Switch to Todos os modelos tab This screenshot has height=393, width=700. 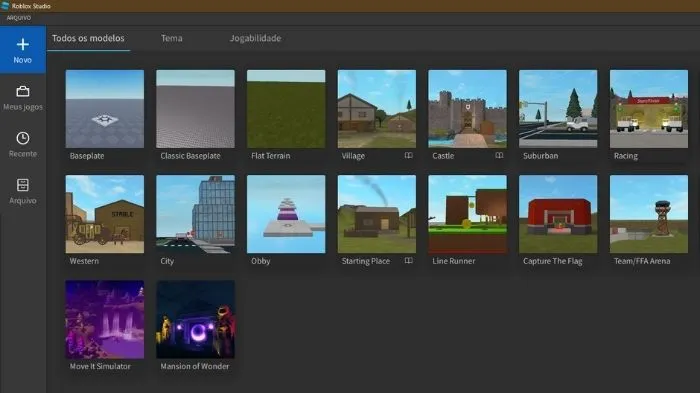pyautogui.click(x=88, y=38)
